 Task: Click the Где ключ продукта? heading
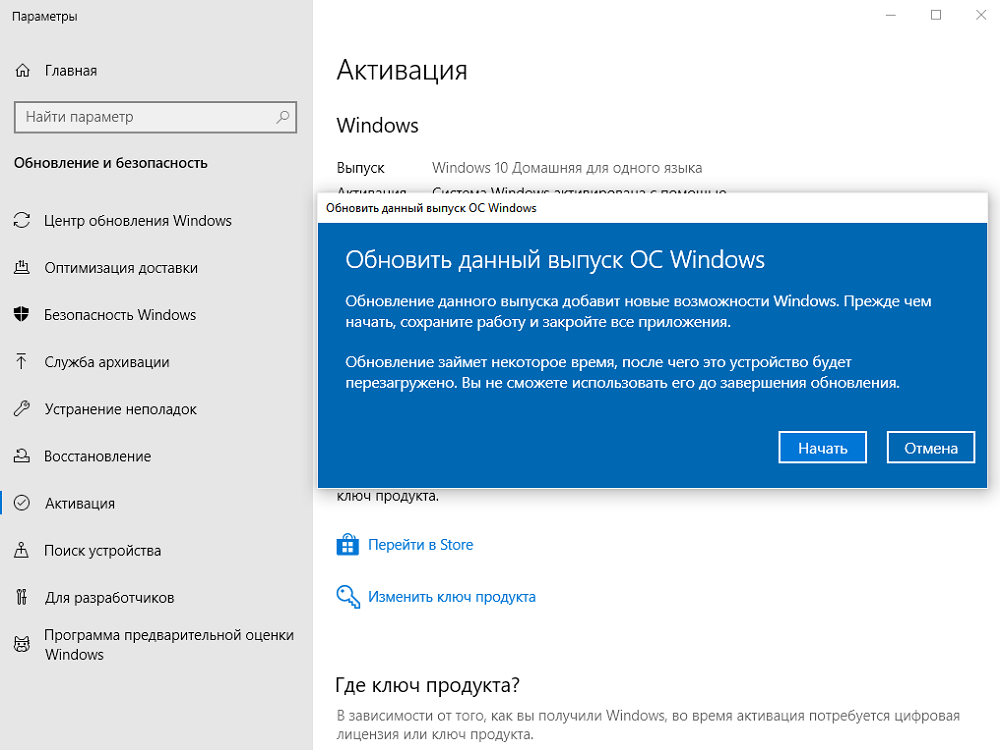pos(427,685)
